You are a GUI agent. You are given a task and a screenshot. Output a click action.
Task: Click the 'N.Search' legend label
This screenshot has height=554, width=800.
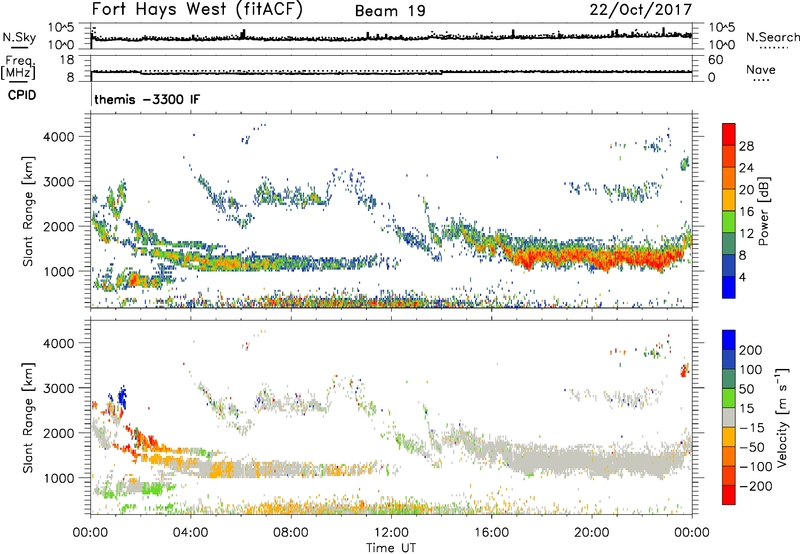772,37
